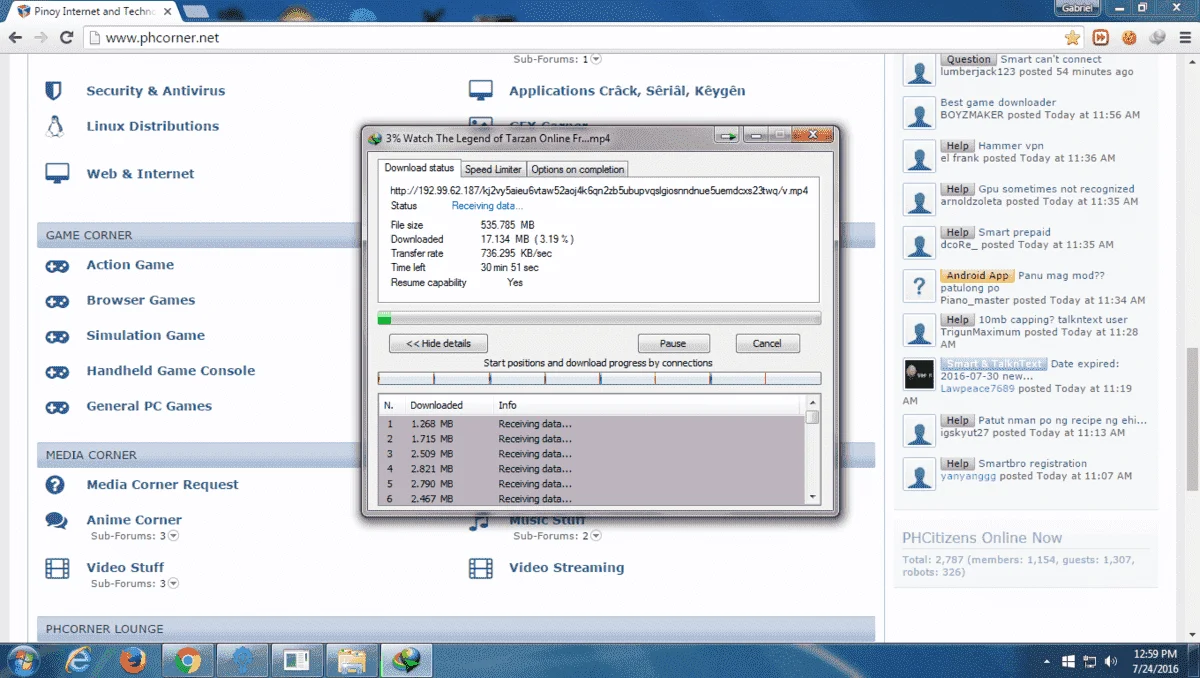Click the network tray icon

click(1090, 661)
